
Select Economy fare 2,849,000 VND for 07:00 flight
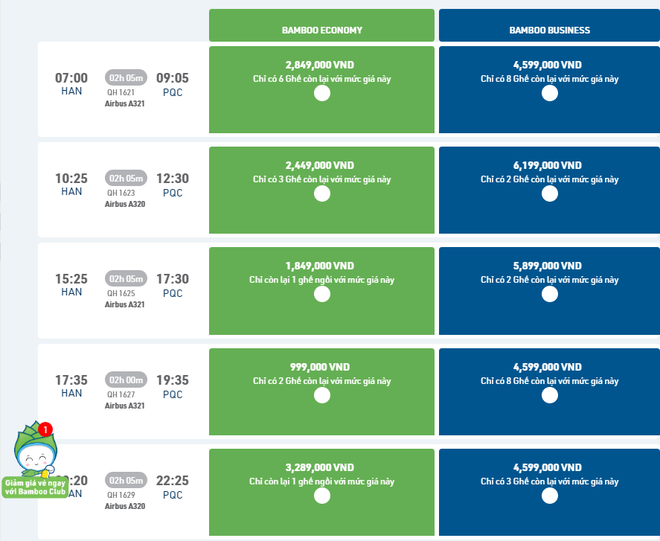[x=322, y=94]
